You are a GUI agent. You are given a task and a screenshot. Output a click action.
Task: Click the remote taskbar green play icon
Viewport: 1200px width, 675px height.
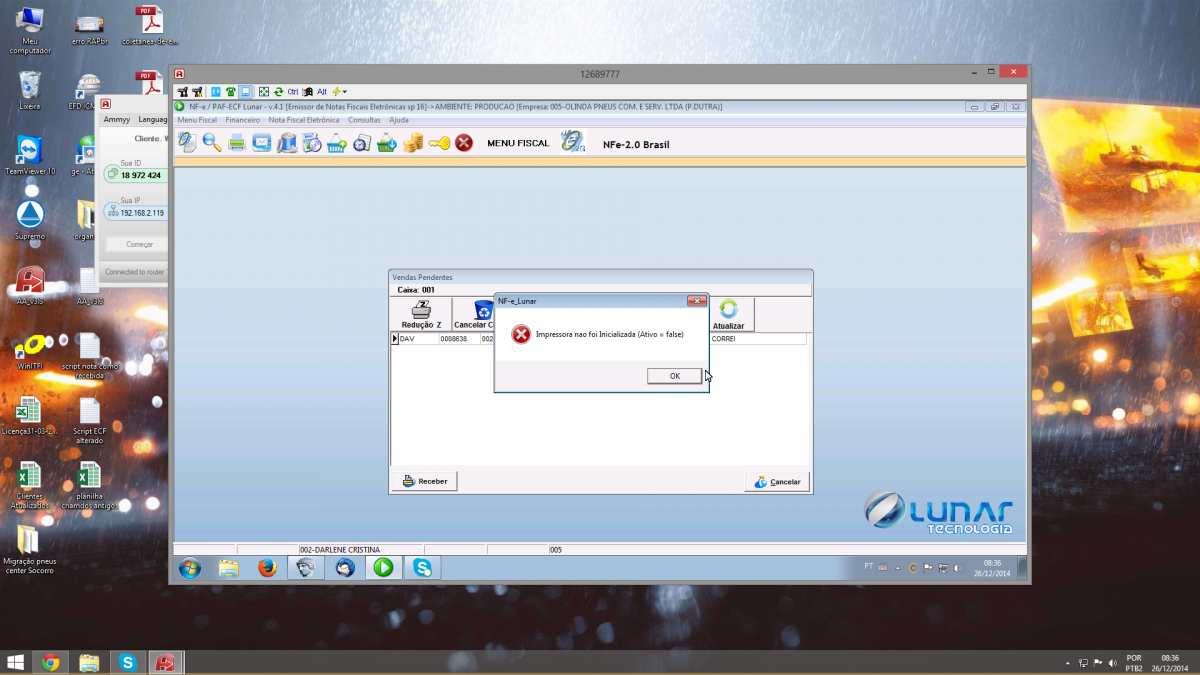pyautogui.click(x=383, y=568)
